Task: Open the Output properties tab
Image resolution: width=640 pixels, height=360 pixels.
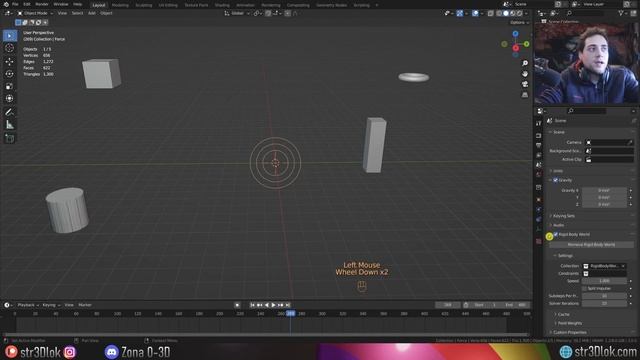Action: click(x=539, y=145)
